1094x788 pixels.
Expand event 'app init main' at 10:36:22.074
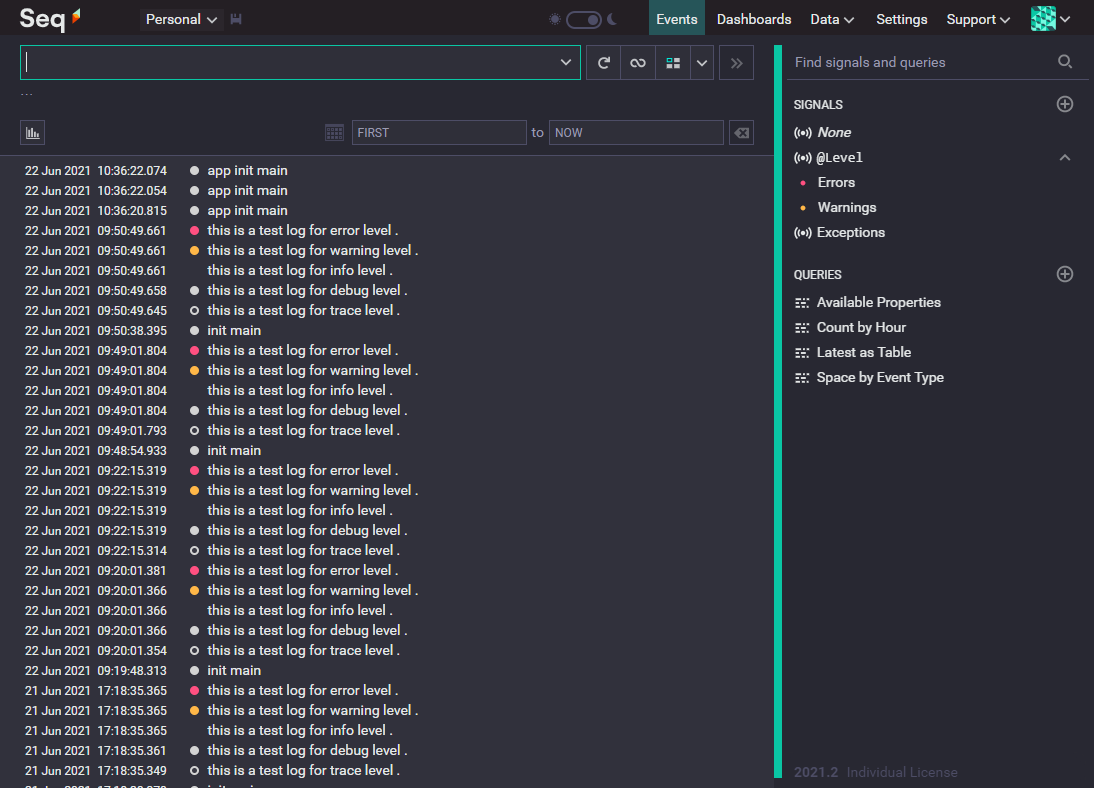click(247, 171)
